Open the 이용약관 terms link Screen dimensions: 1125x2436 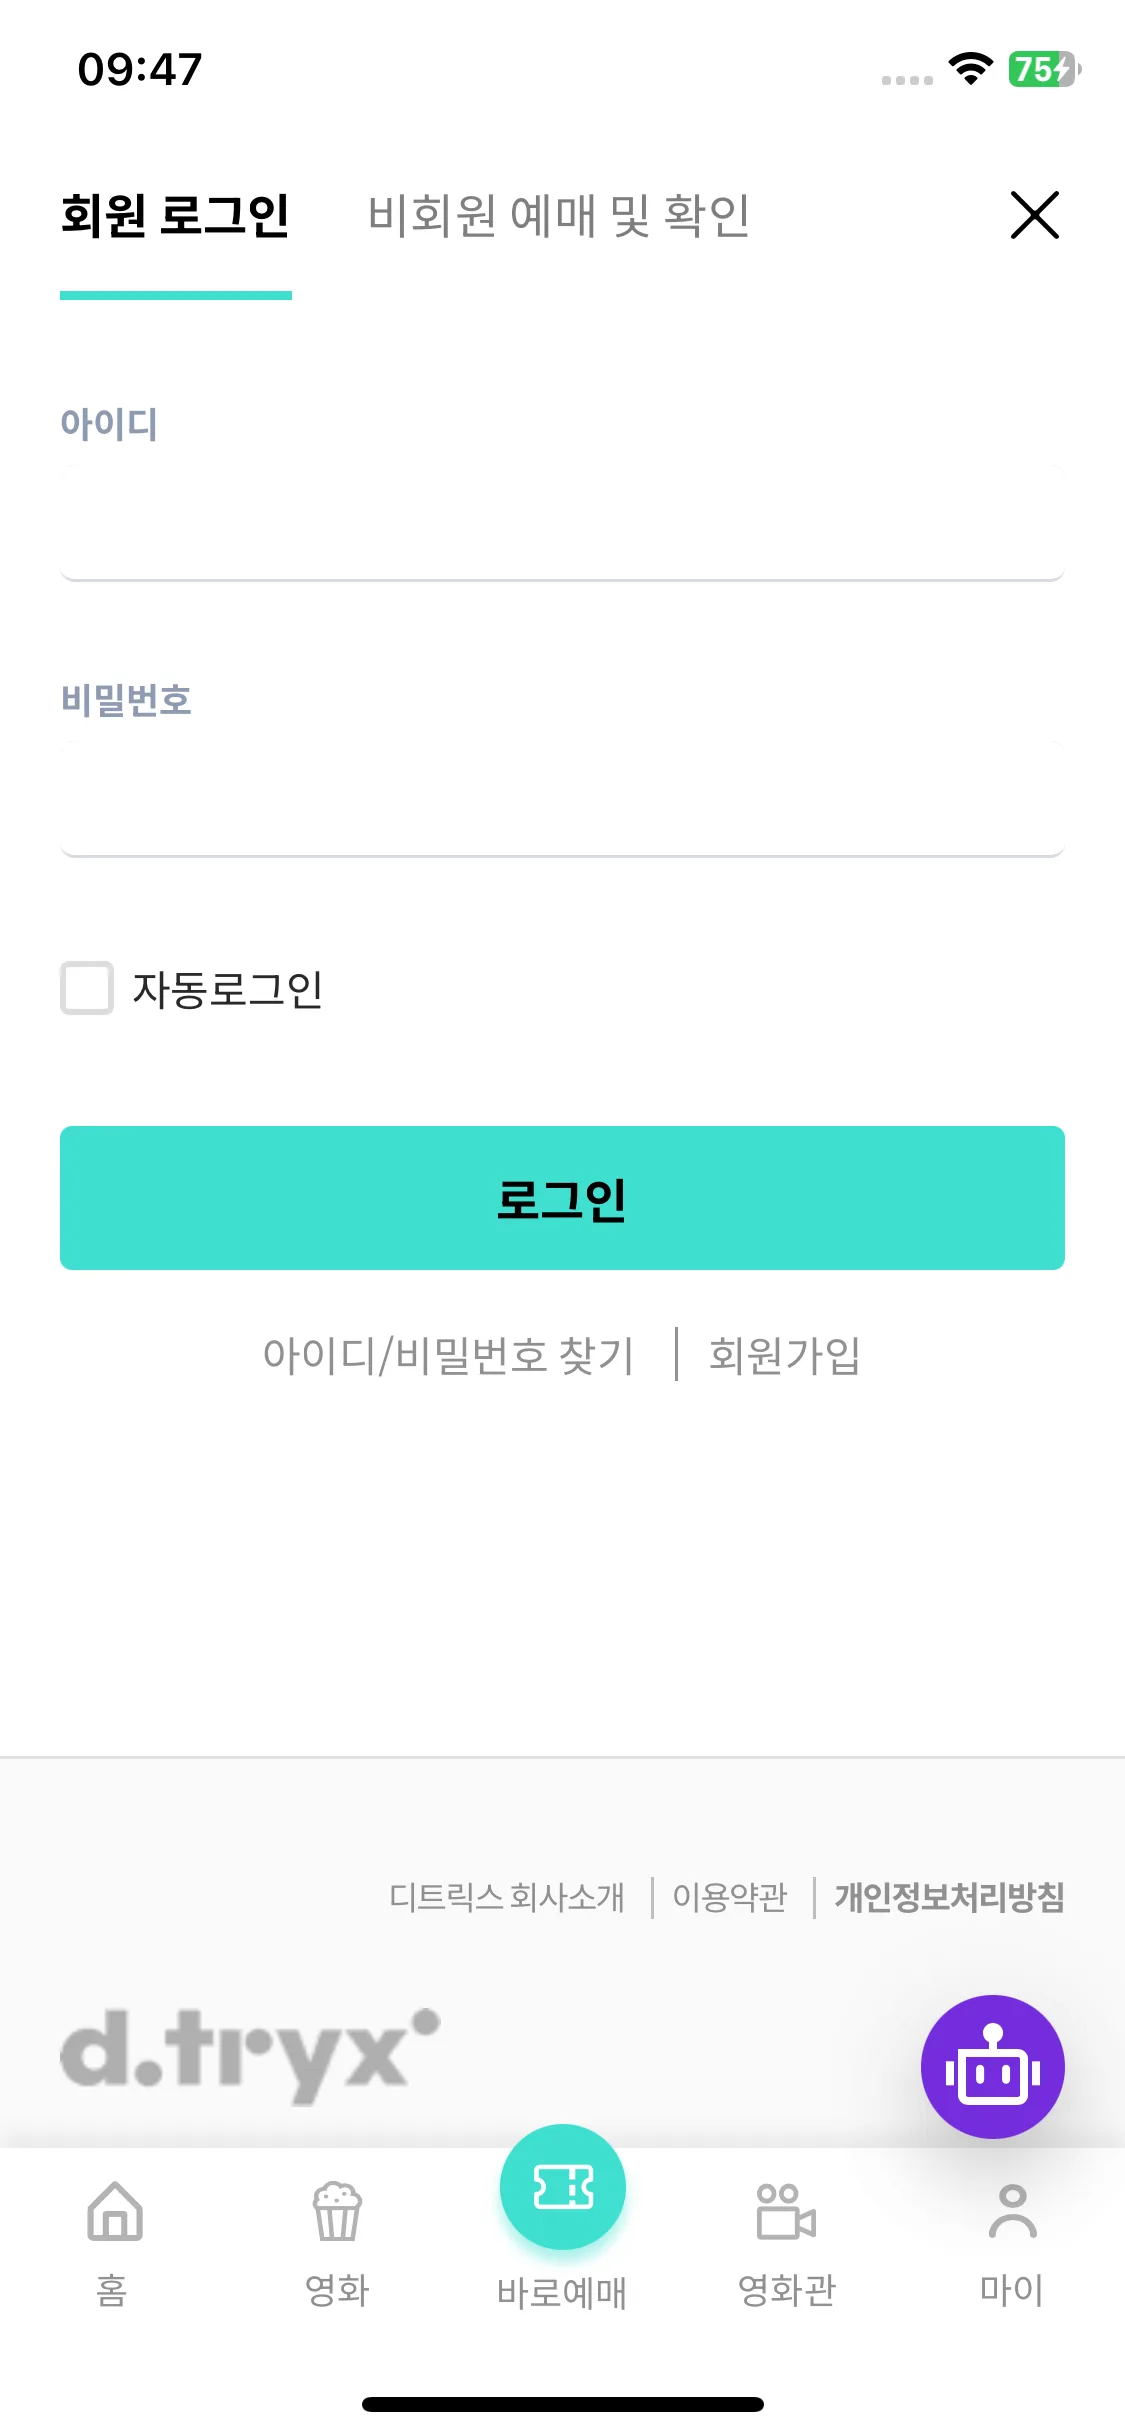730,1897
